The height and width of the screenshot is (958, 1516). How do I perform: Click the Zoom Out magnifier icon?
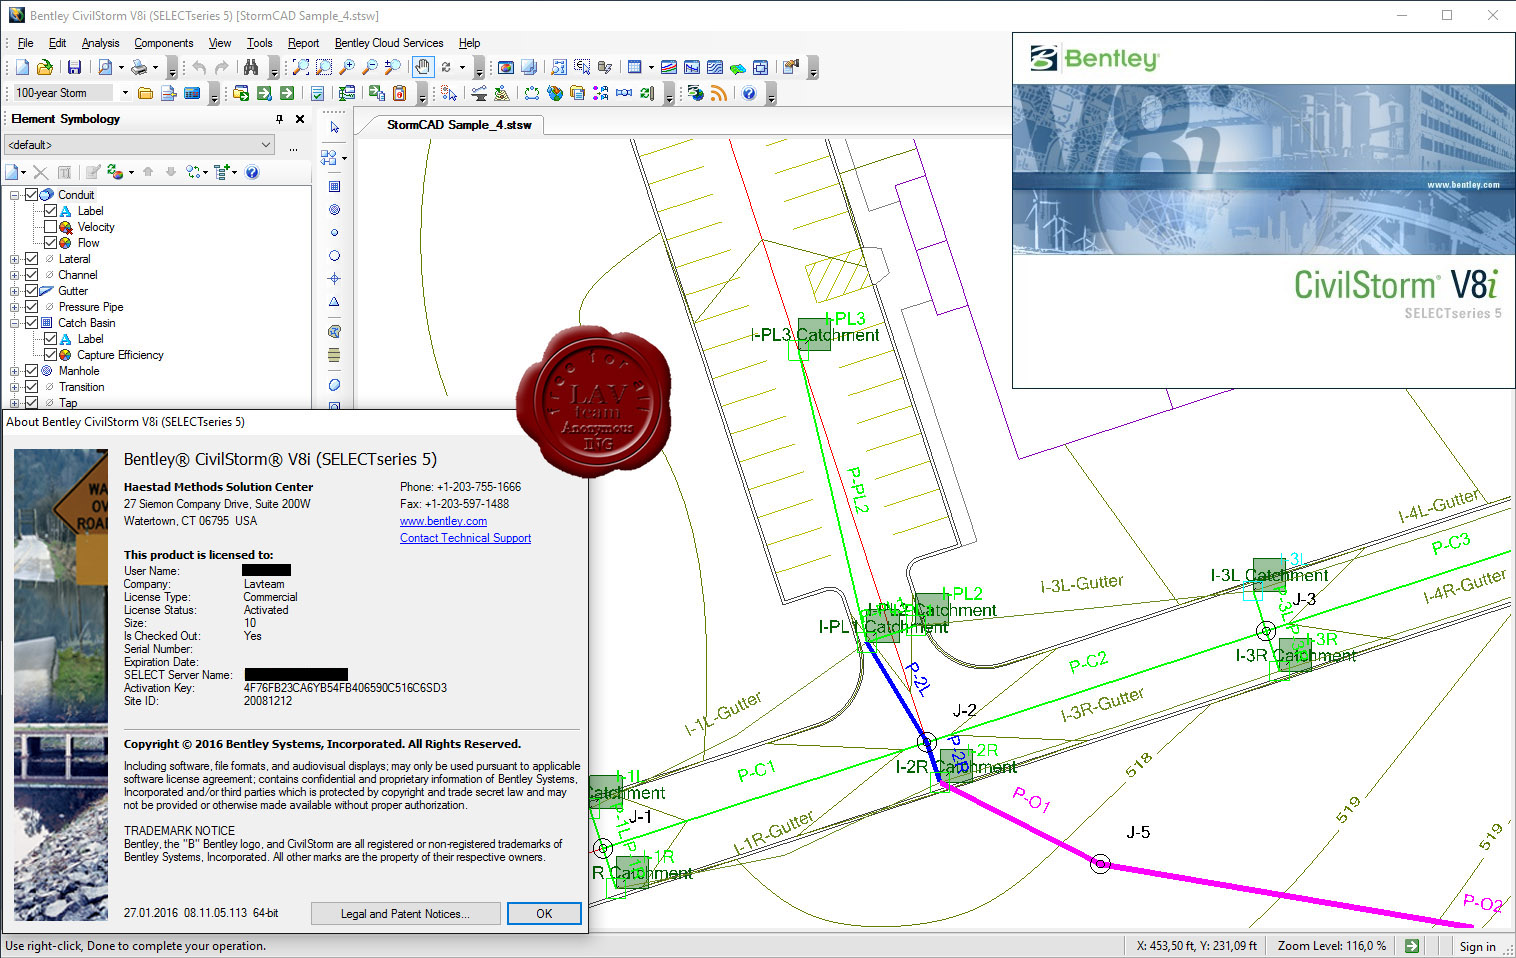(x=370, y=67)
